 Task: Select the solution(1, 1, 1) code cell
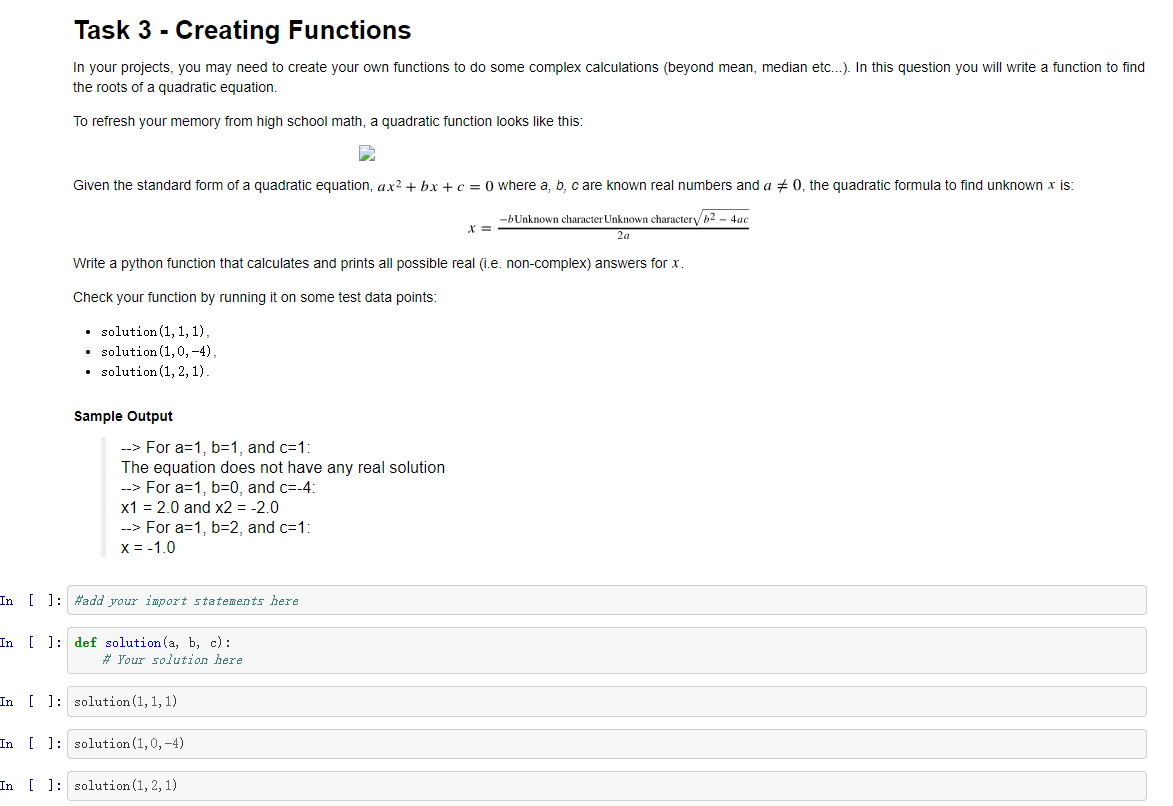400,701
